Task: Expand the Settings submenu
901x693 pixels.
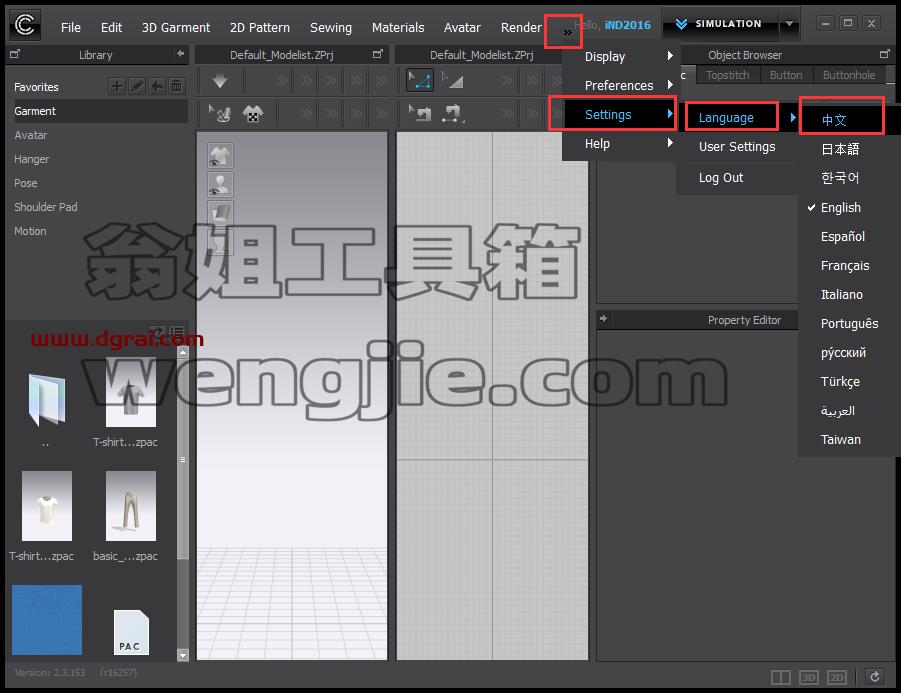Action: pos(621,114)
